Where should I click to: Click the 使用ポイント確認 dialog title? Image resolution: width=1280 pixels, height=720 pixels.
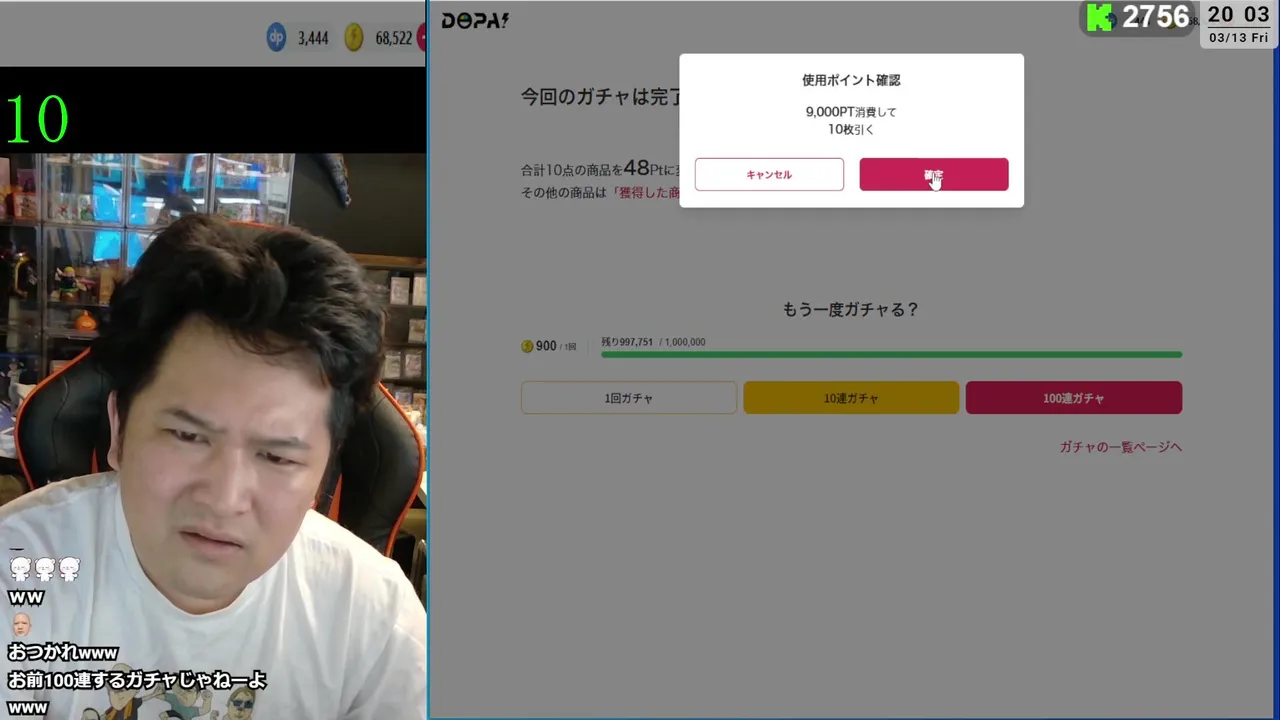(x=851, y=80)
